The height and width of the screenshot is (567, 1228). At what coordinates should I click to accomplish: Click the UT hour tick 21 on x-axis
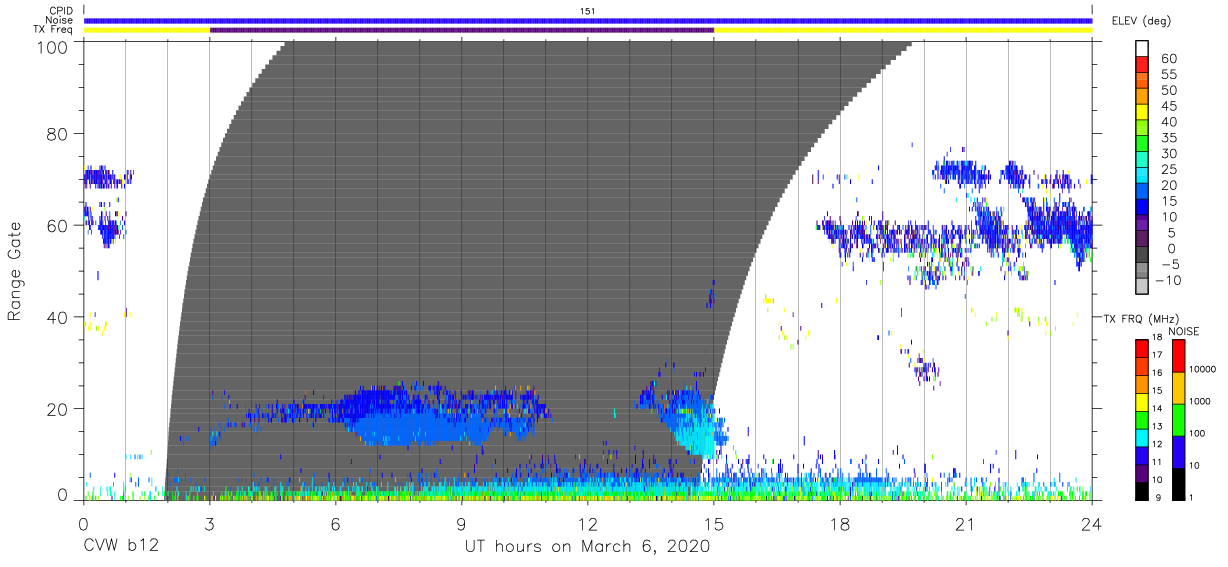[966, 523]
